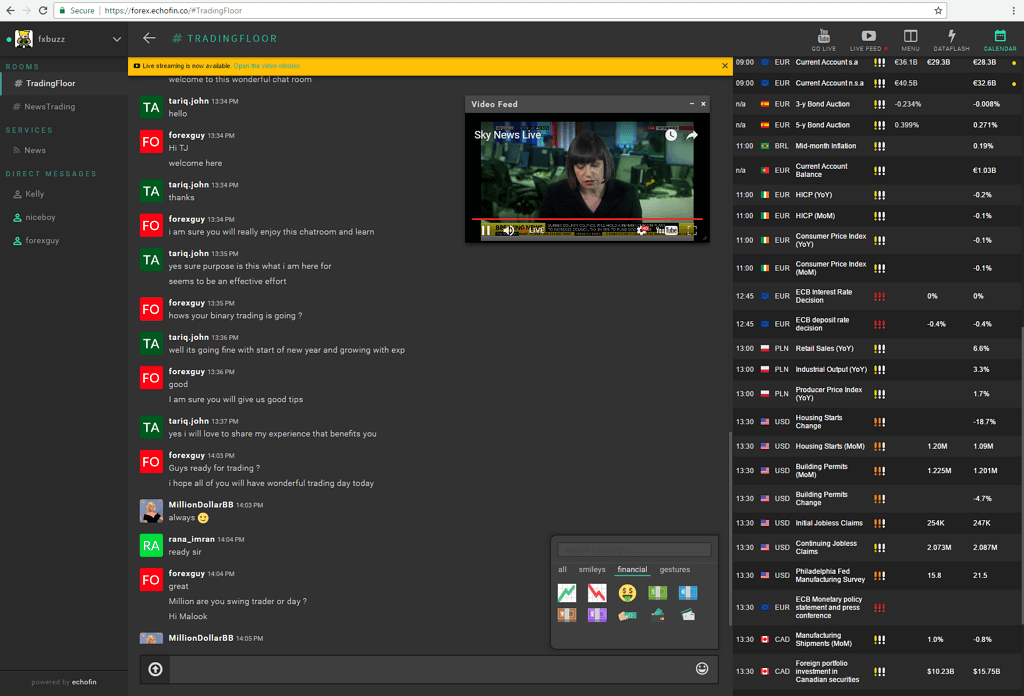Mute the video feed speaker icon
Viewport: 1024px width, 696px height.
tap(508, 230)
